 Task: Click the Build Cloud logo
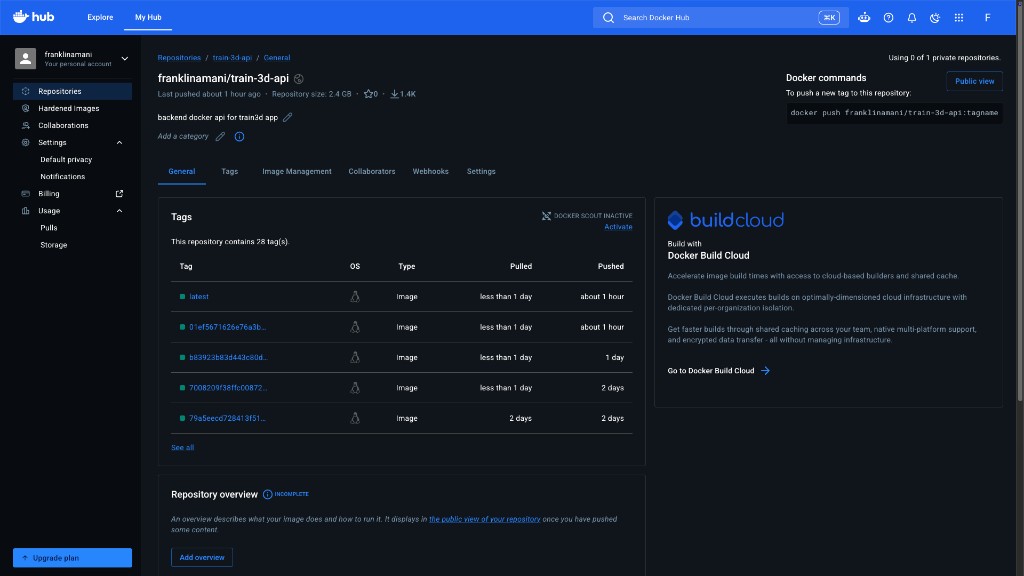726,220
